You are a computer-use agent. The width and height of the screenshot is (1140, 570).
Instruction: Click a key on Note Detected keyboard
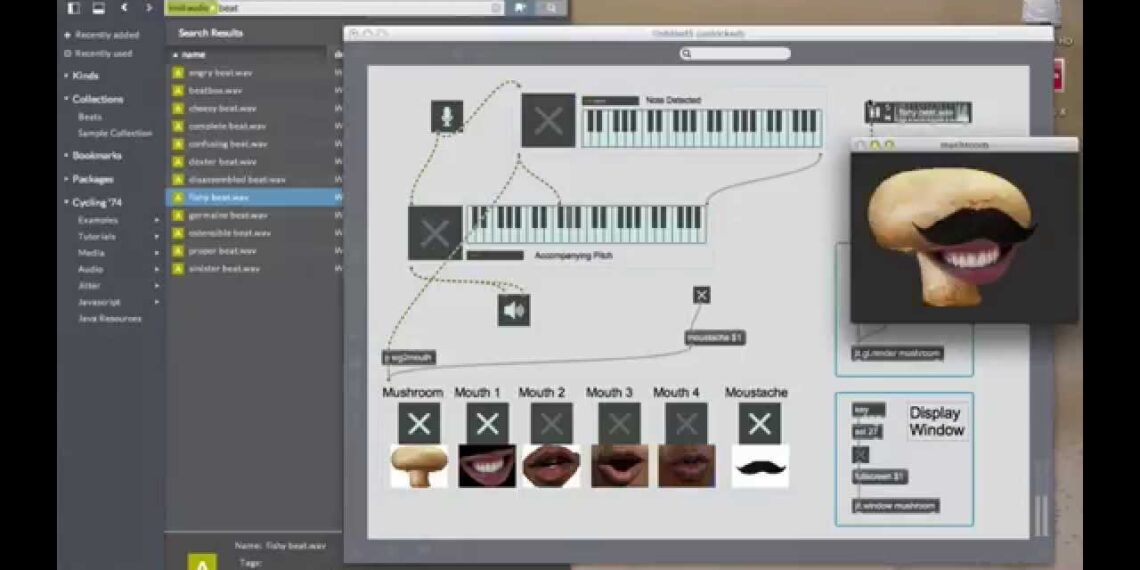pos(700,128)
